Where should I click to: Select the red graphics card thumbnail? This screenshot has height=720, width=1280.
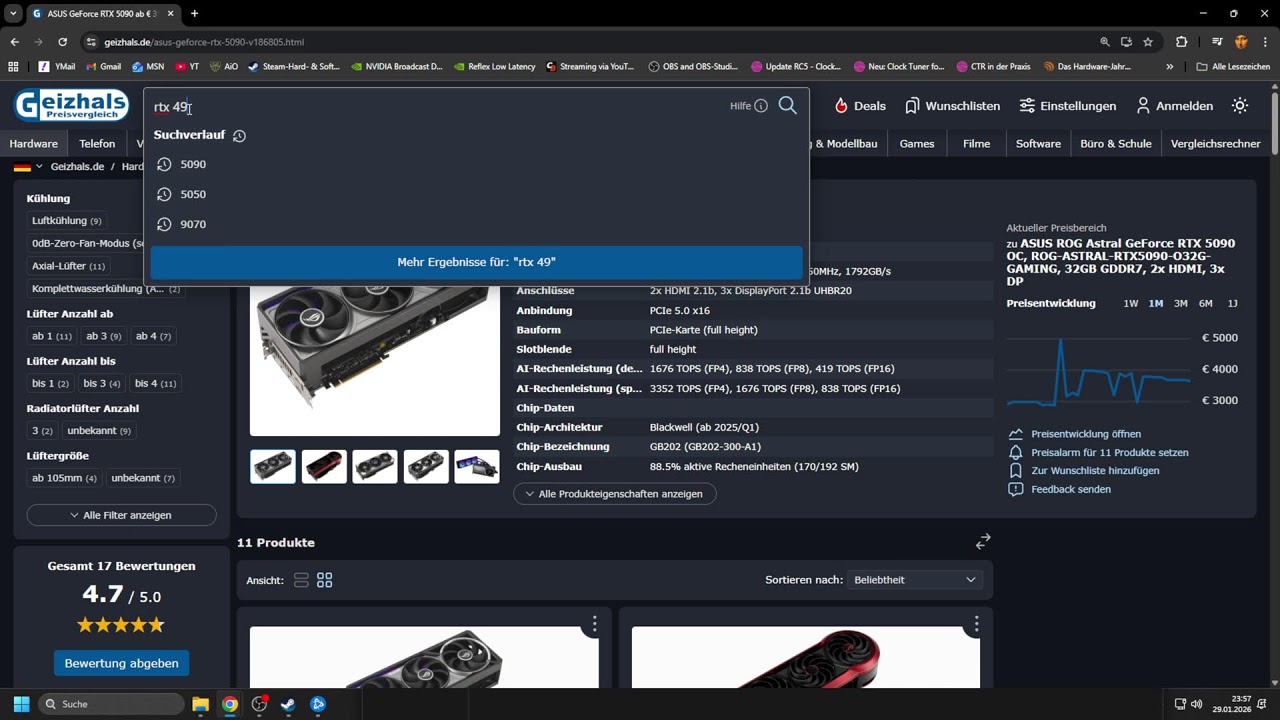pyautogui.click(x=324, y=466)
